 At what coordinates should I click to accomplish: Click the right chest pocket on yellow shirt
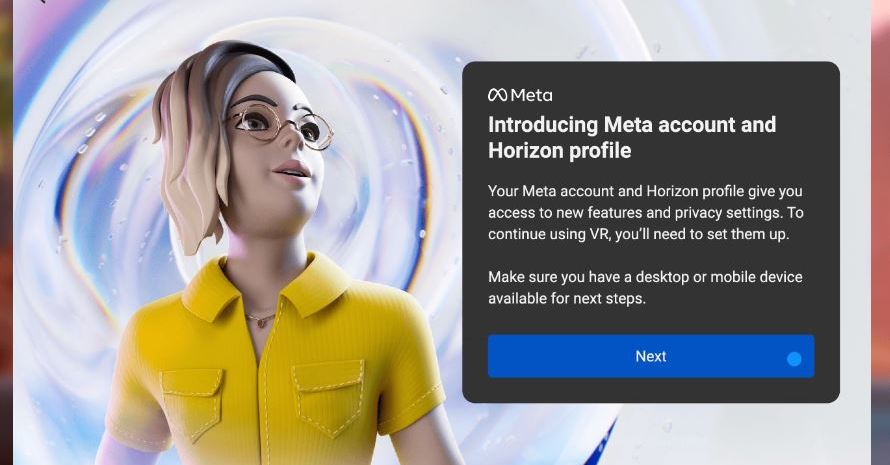click(328, 397)
